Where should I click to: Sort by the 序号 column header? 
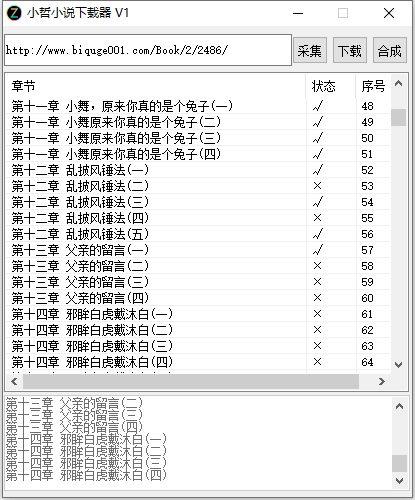(x=373, y=86)
